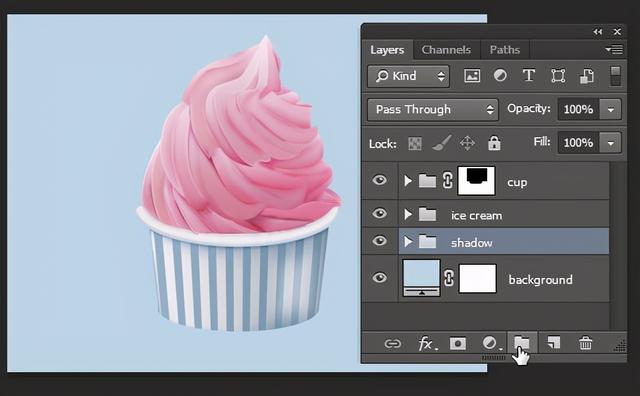Click mask link chain on cup group
This screenshot has width=640, height=396.
[x=448, y=180]
